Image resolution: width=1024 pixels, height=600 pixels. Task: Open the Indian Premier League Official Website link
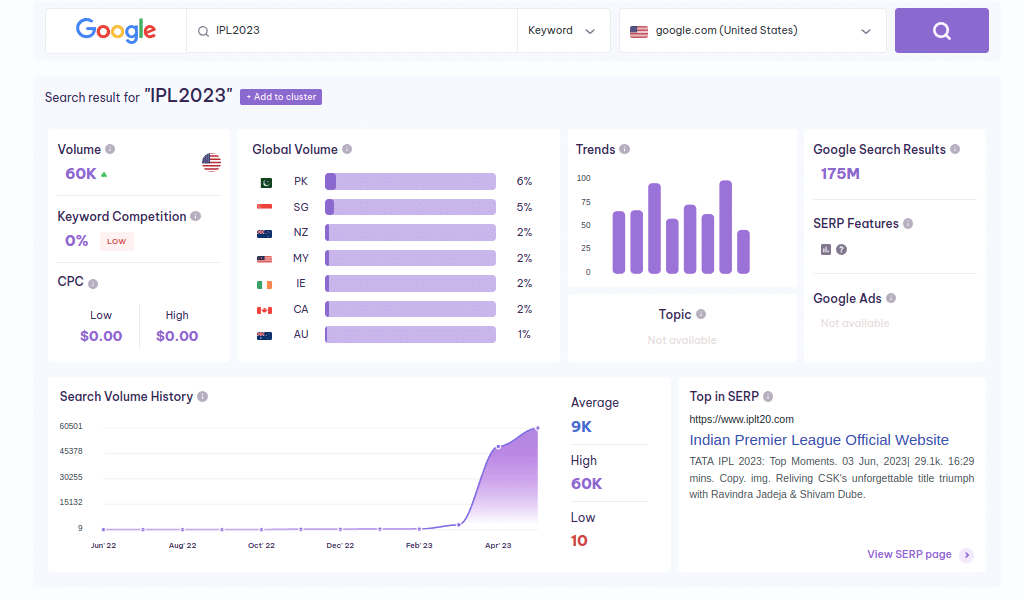click(x=819, y=440)
